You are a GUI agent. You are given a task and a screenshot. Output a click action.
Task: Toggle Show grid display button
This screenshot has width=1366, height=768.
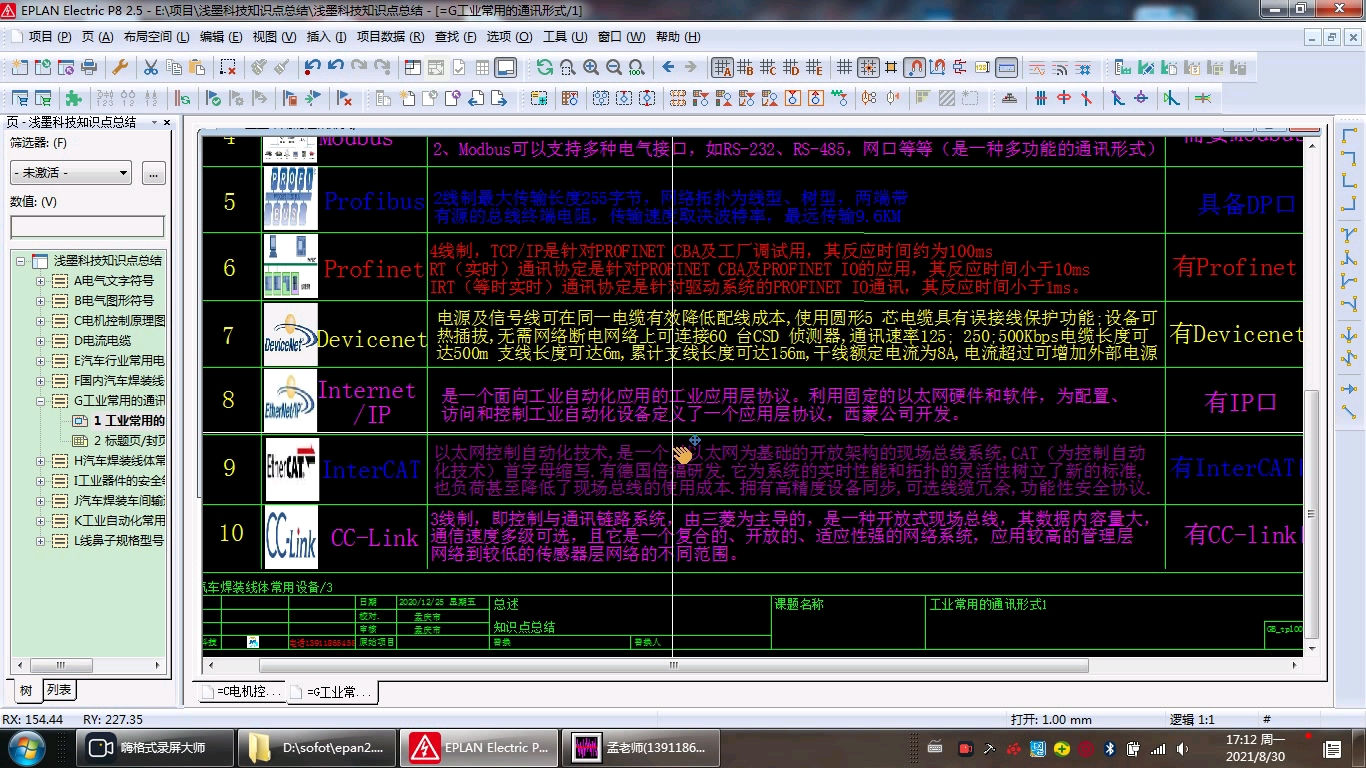[x=845, y=68]
